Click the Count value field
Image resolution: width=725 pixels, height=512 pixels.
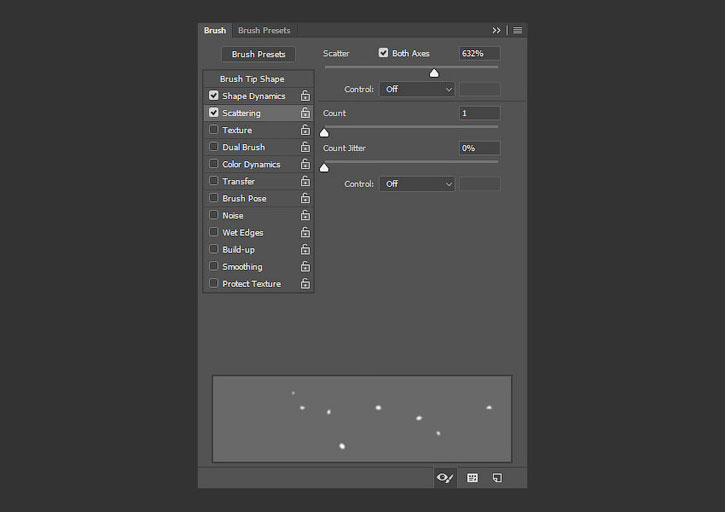point(479,113)
